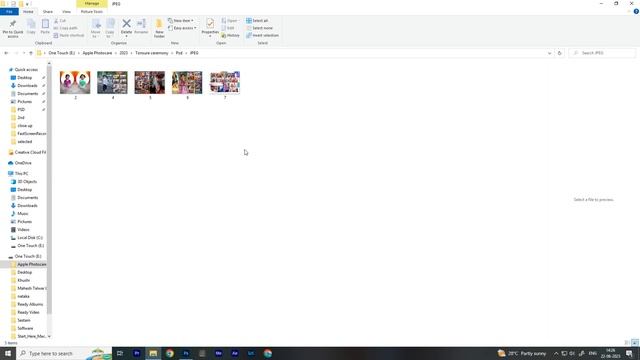Click the Manage contextual tab
The height and width of the screenshot is (360, 640).
[x=92, y=4]
